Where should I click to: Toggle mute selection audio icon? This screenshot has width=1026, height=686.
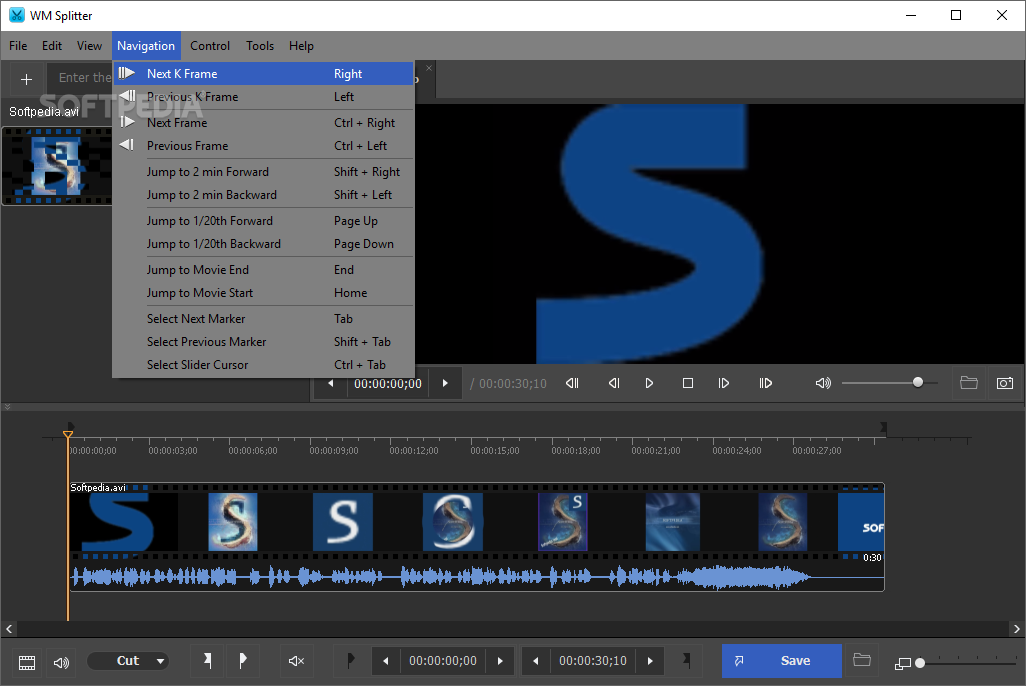[x=296, y=661]
